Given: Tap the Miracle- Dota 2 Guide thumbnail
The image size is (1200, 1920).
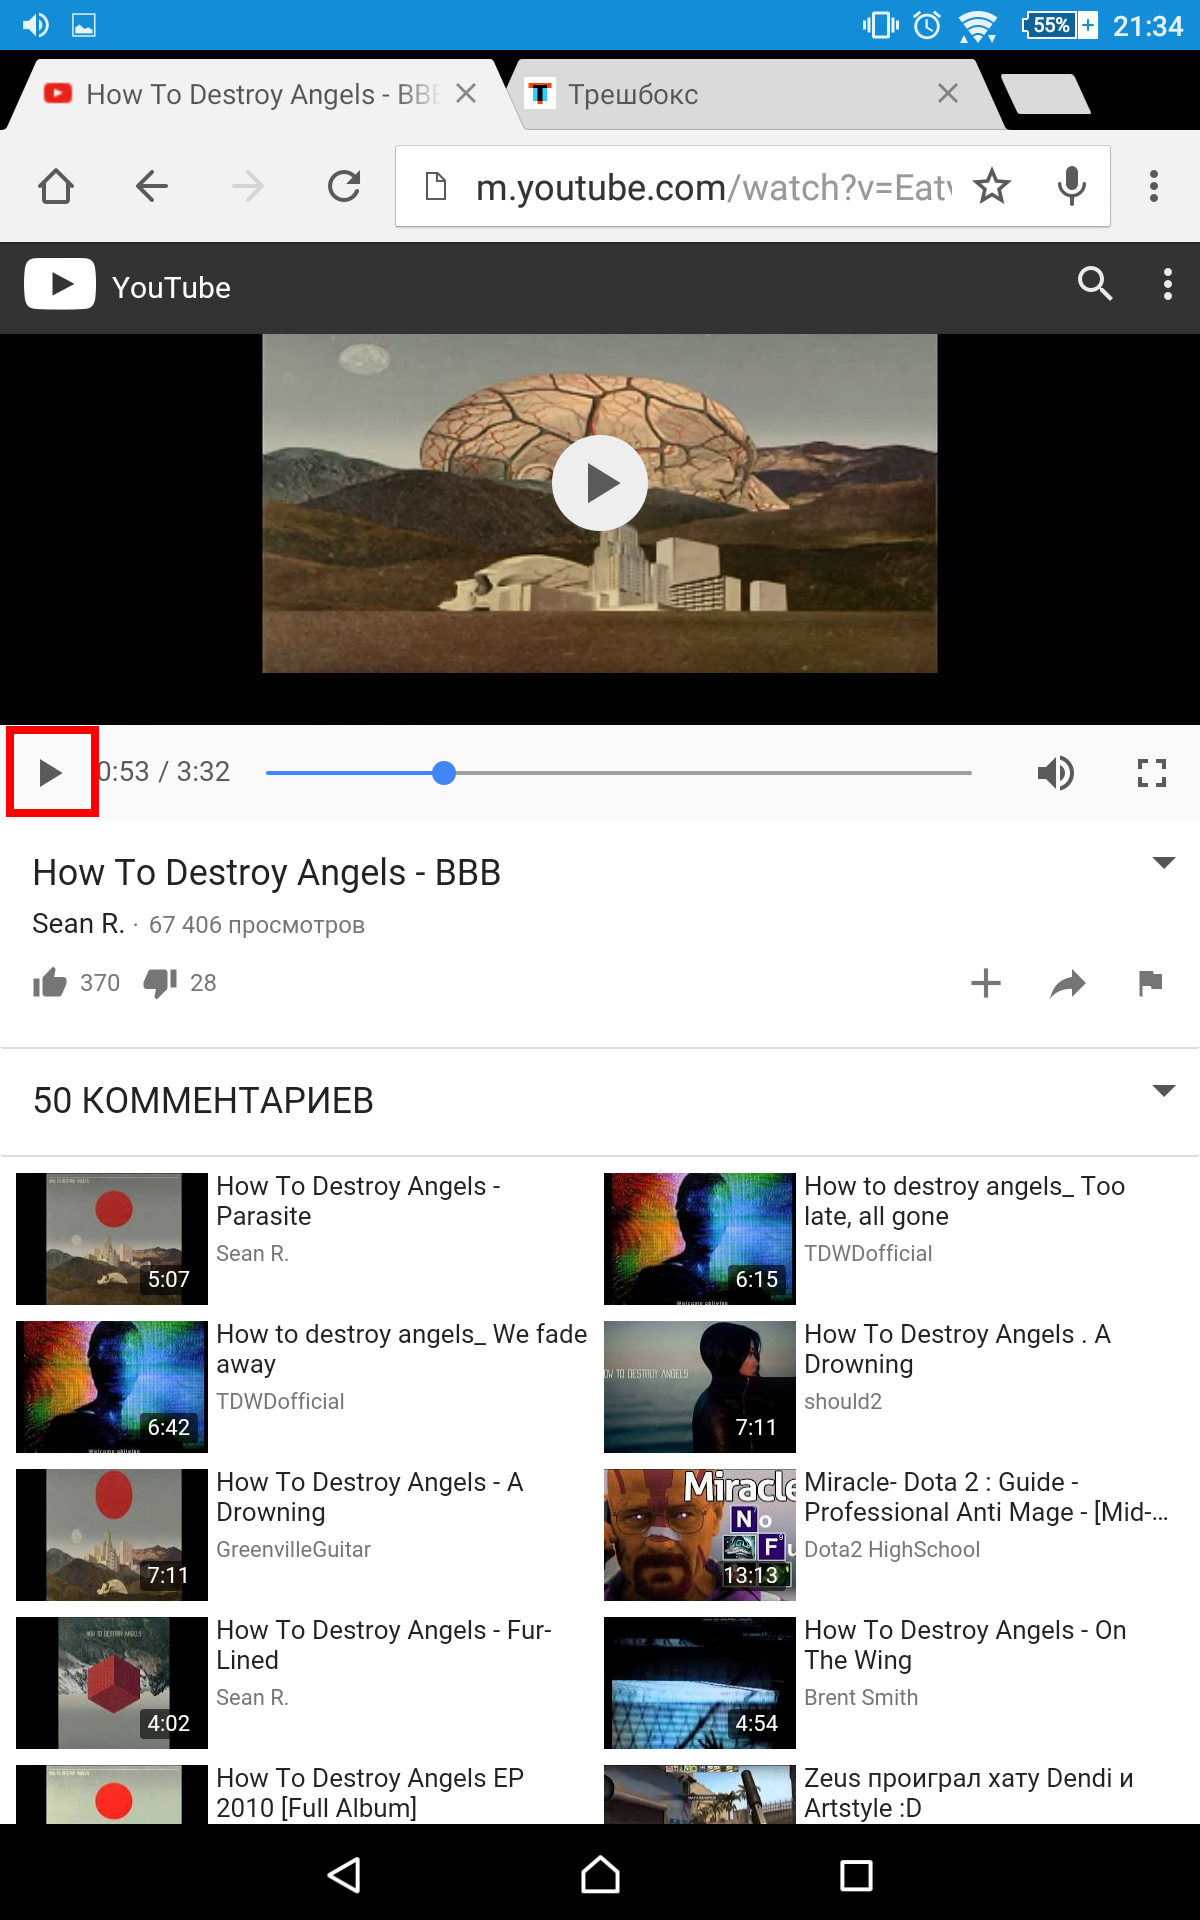Looking at the screenshot, I should (700, 1535).
